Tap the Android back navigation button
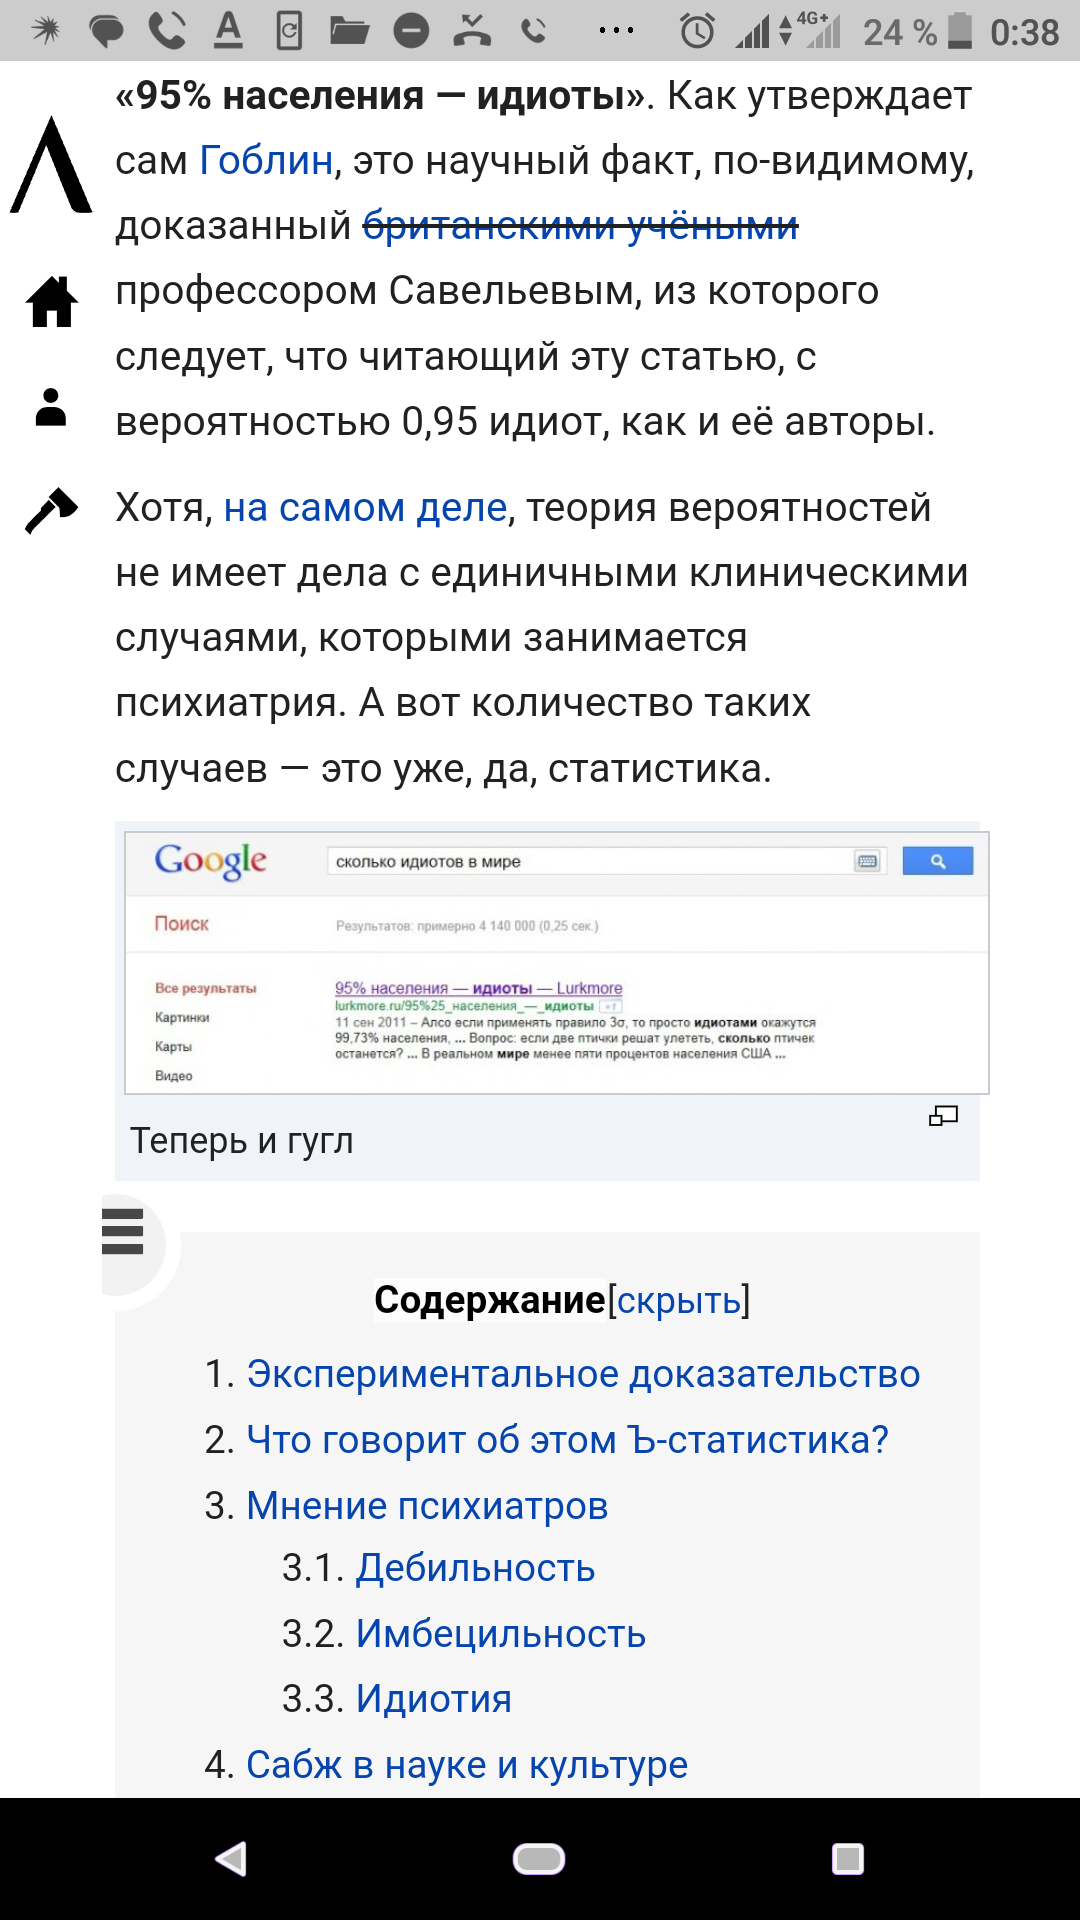Image resolution: width=1080 pixels, height=1920 pixels. (x=231, y=1859)
